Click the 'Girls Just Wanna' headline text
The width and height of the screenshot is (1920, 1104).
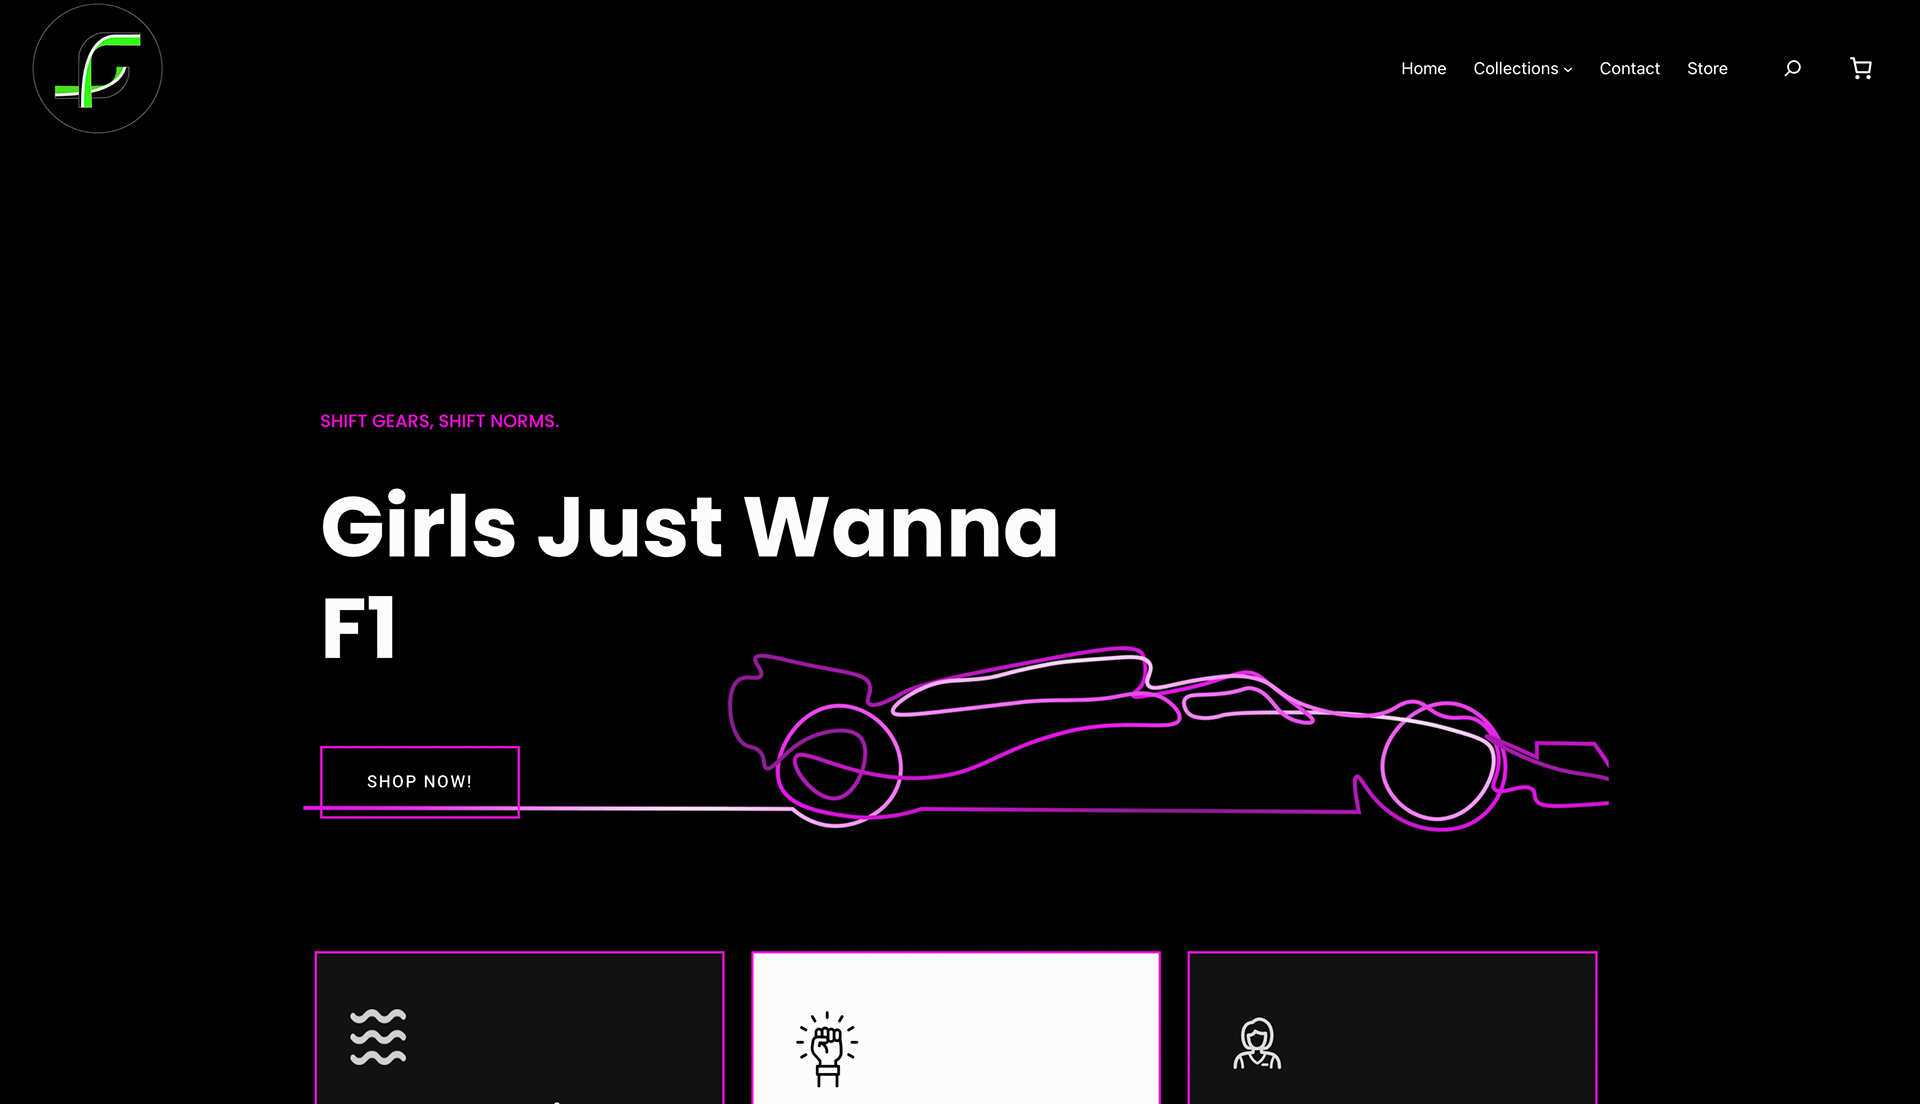coord(689,527)
